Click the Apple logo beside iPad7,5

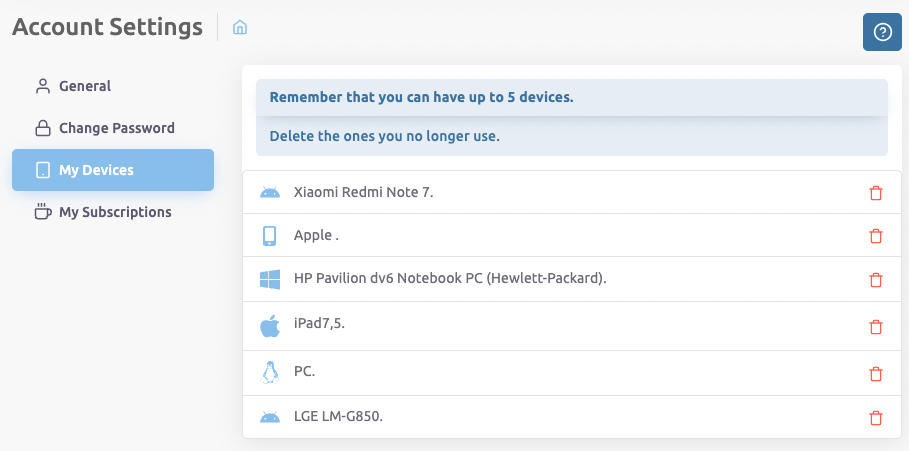click(269, 326)
